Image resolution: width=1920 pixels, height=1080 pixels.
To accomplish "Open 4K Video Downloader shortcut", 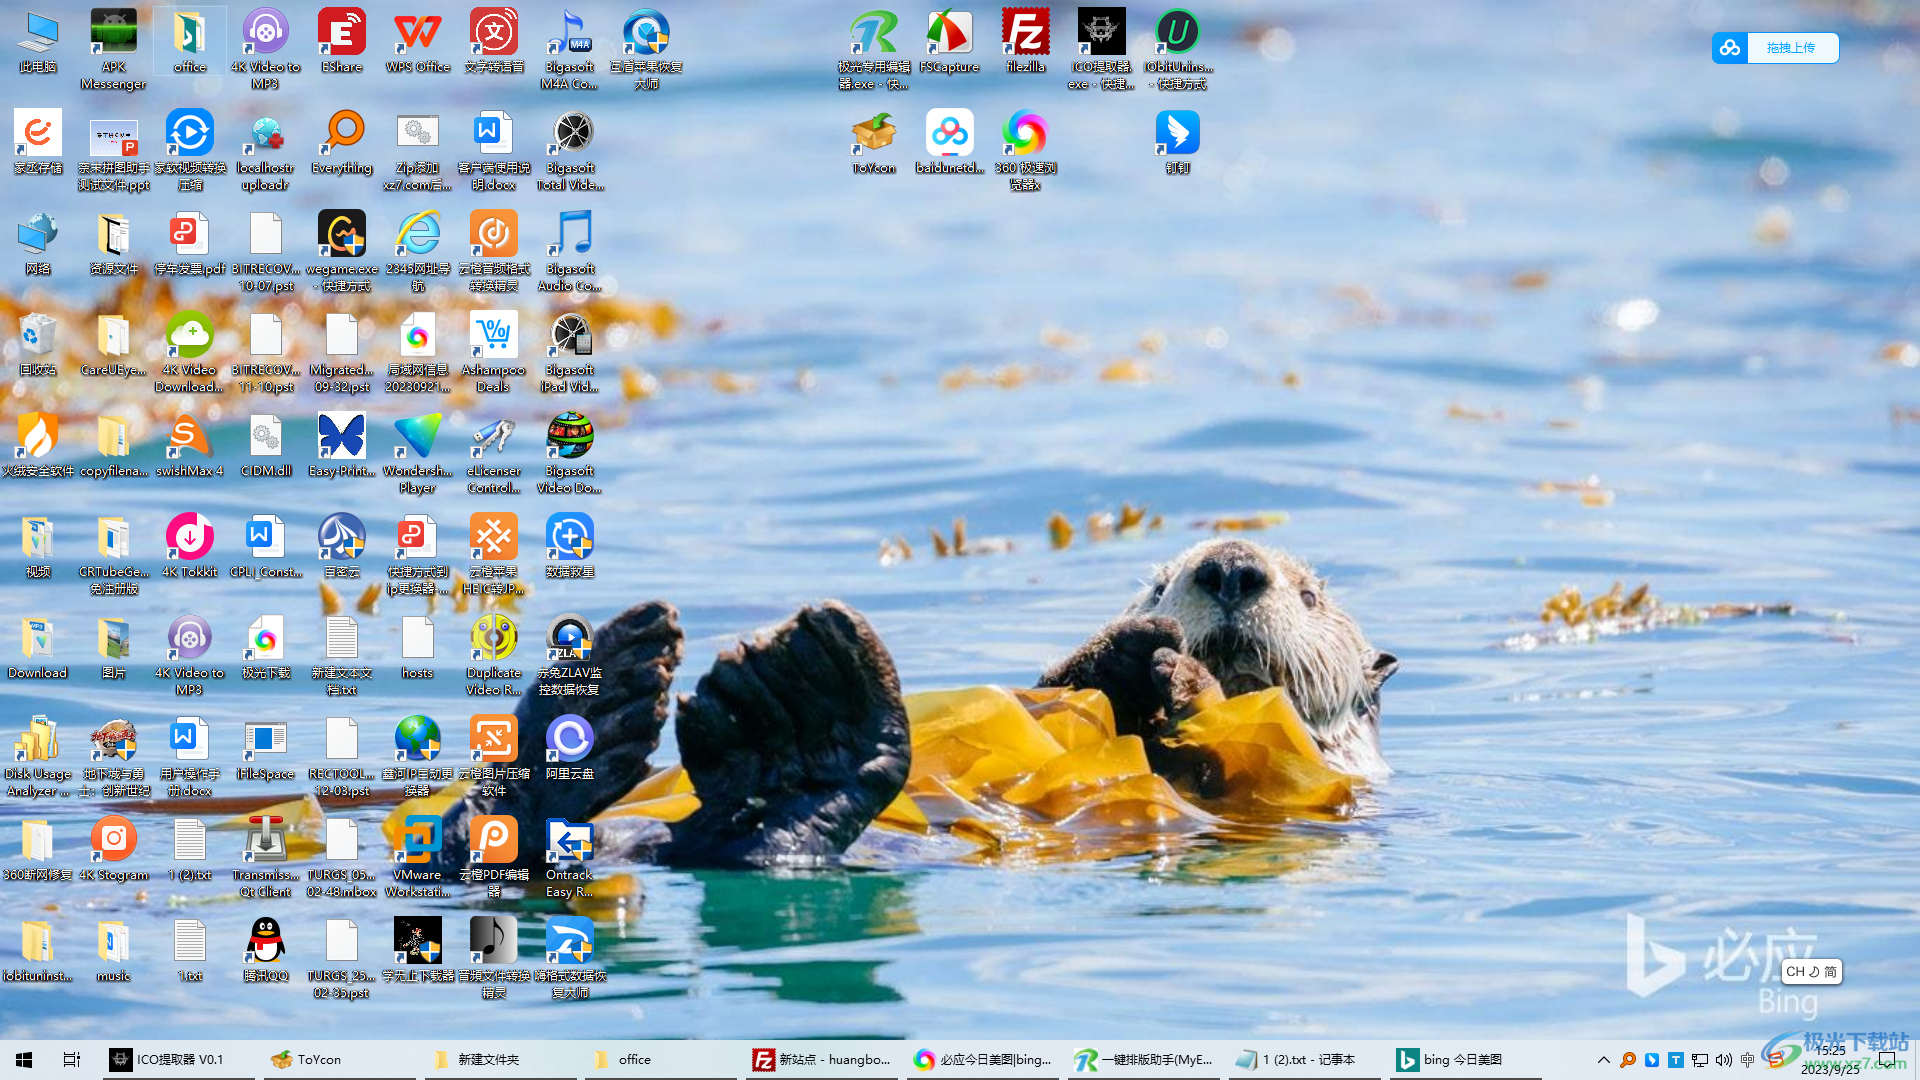I will point(189,351).
